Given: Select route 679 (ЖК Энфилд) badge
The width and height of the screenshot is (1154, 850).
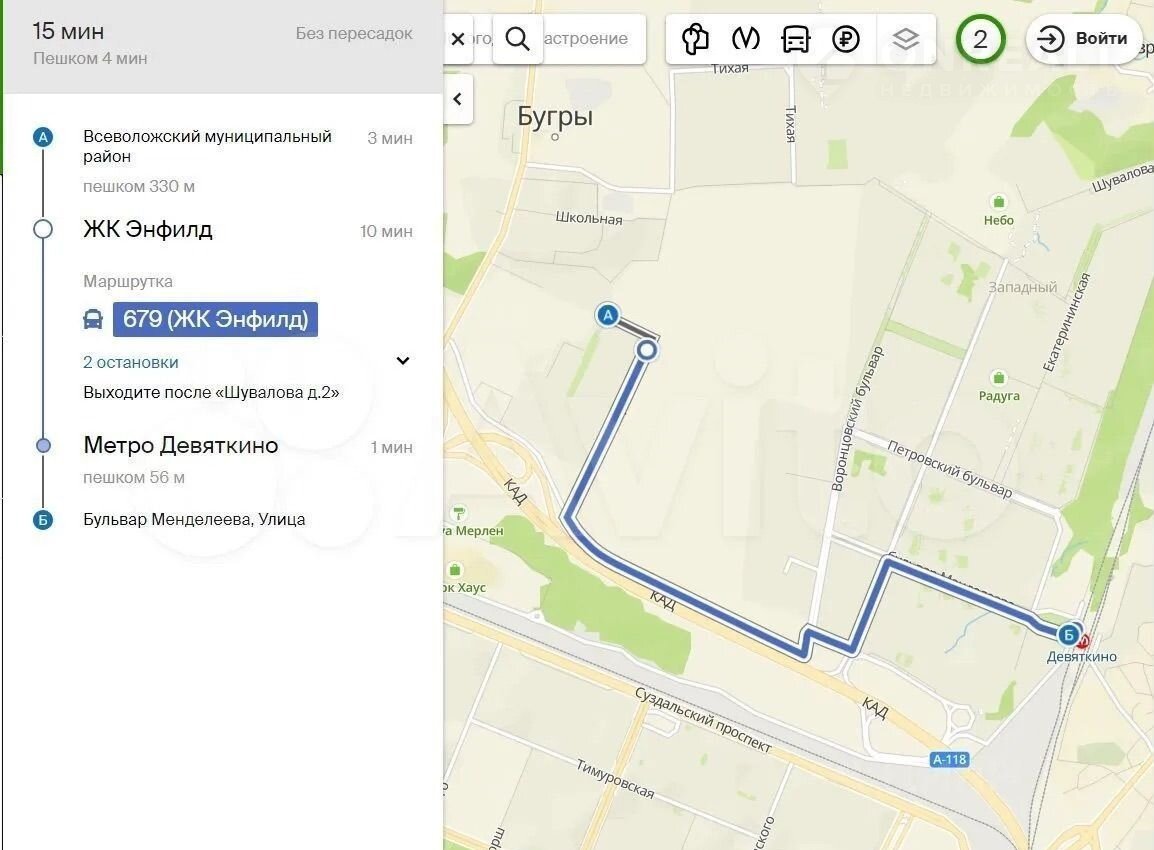Looking at the screenshot, I should 215,320.
